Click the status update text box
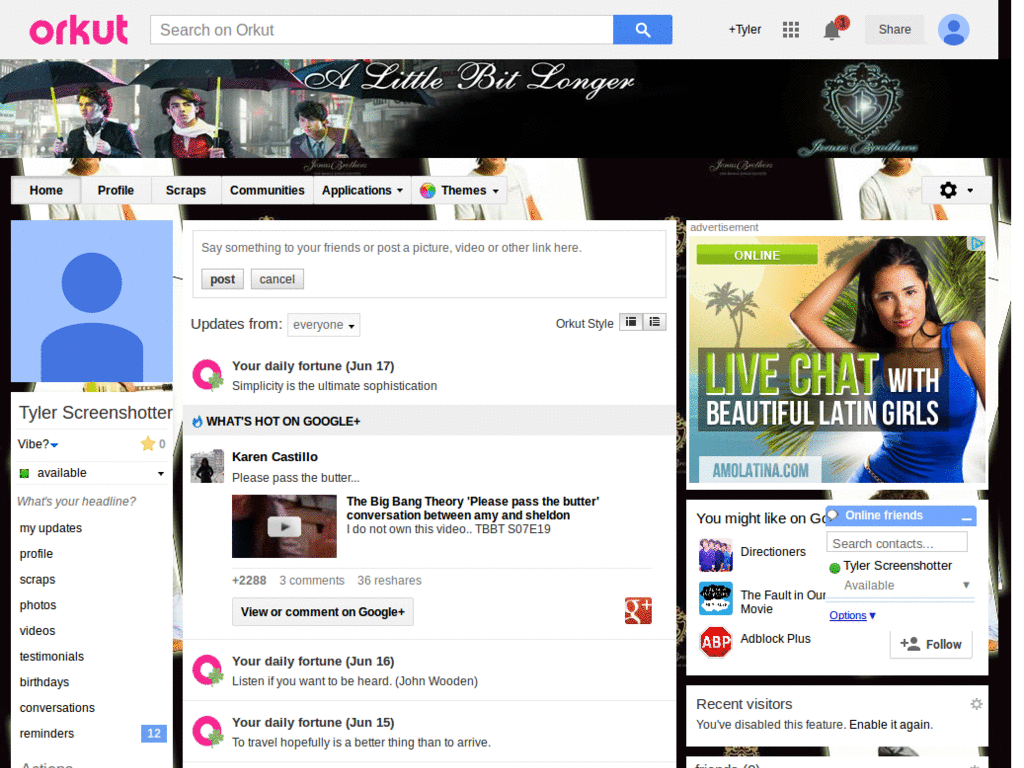The height and width of the screenshot is (768, 1024). click(429, 248)
